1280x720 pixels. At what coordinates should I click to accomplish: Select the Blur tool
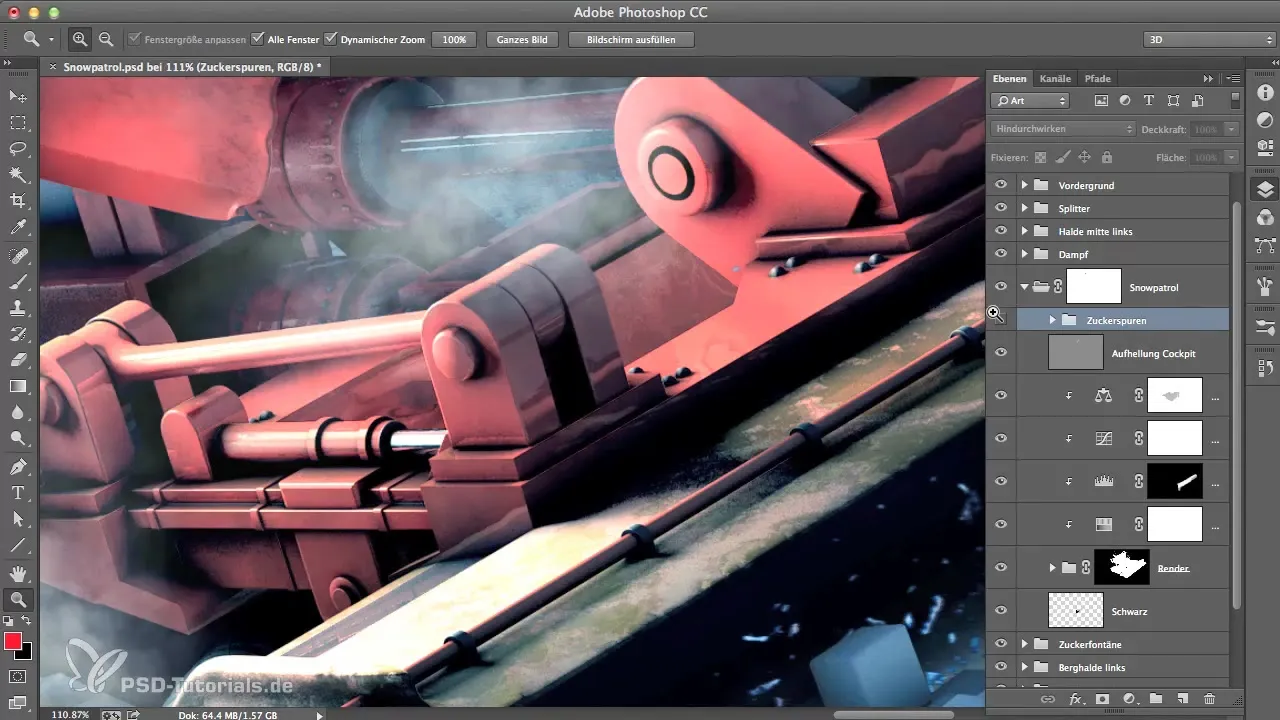(18, 412)
